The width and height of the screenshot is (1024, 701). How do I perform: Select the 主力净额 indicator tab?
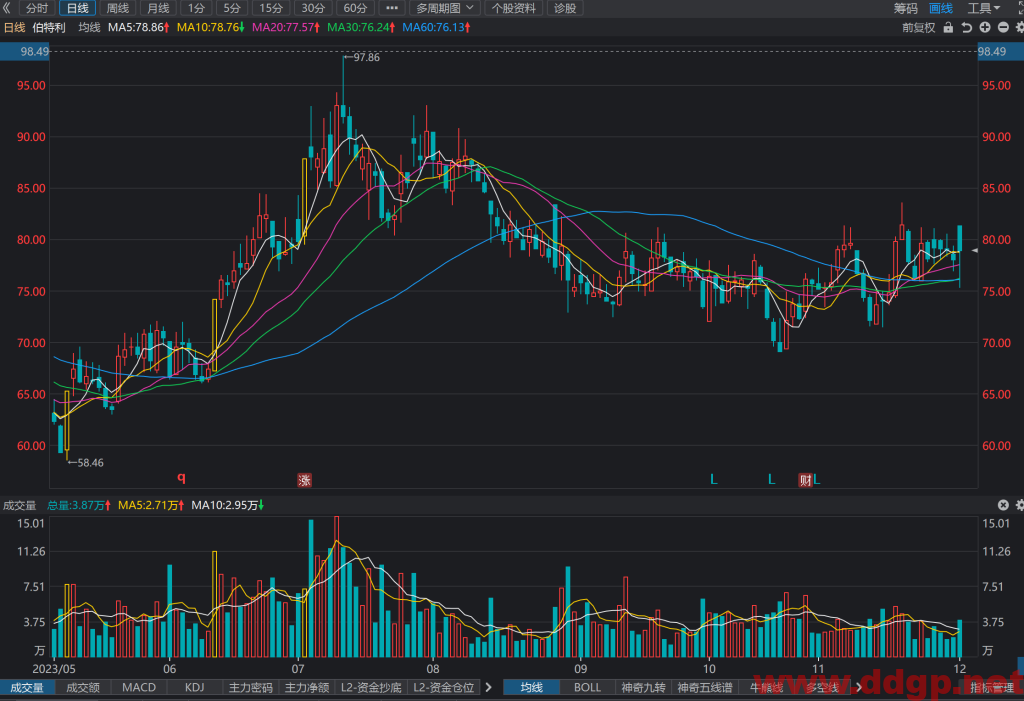(307, 687)
